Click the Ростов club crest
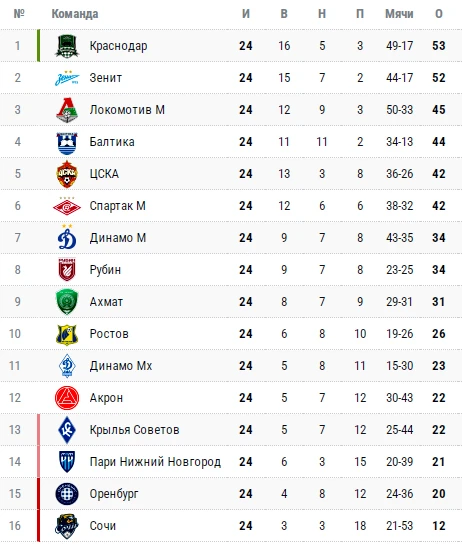This screenshot has height=551, width=462. tap(67, 334)
